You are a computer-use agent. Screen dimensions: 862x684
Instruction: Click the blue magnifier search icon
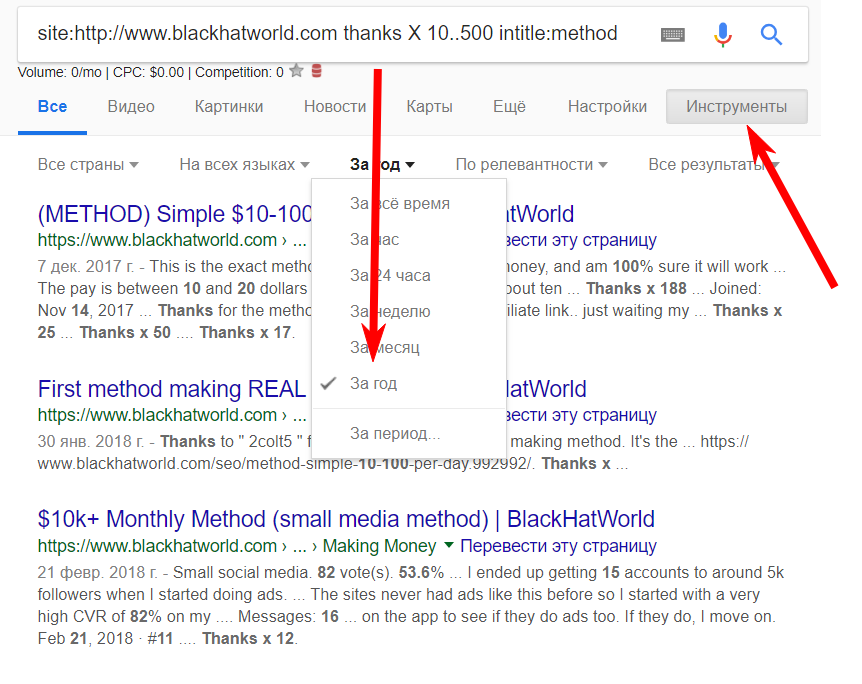771,35
